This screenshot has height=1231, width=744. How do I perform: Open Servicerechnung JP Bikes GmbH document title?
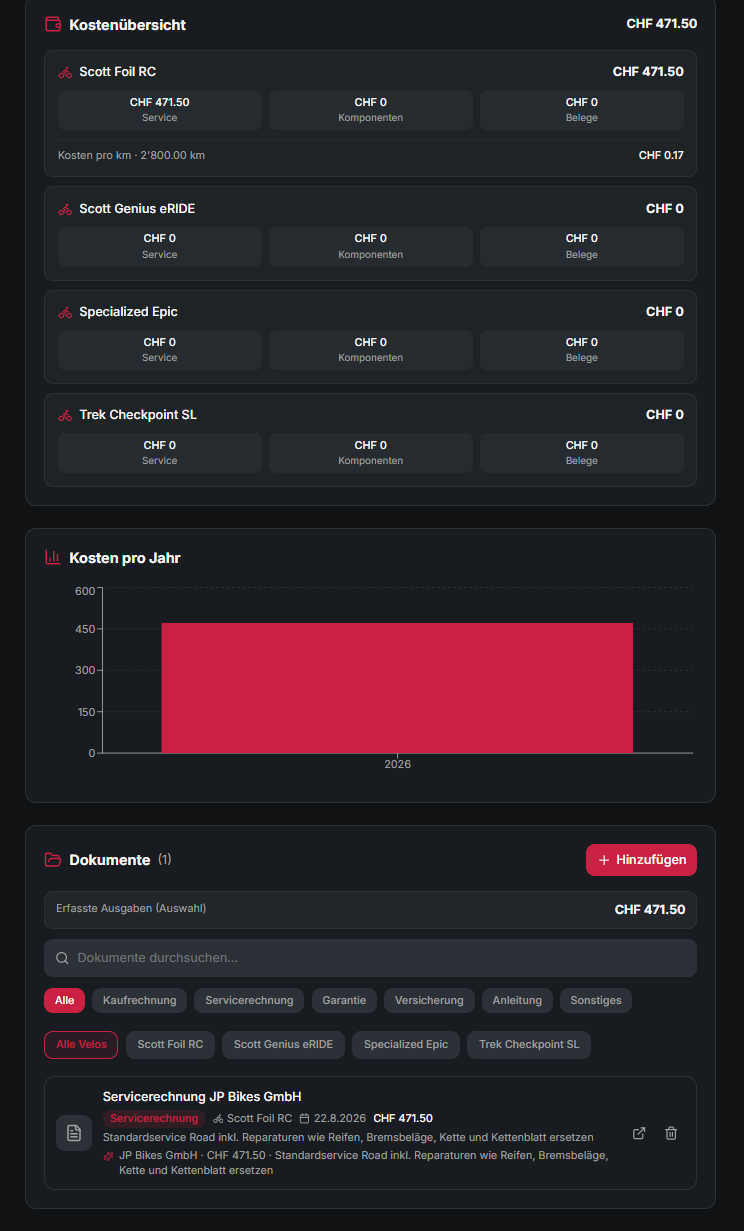click(x=202, y=1097)
